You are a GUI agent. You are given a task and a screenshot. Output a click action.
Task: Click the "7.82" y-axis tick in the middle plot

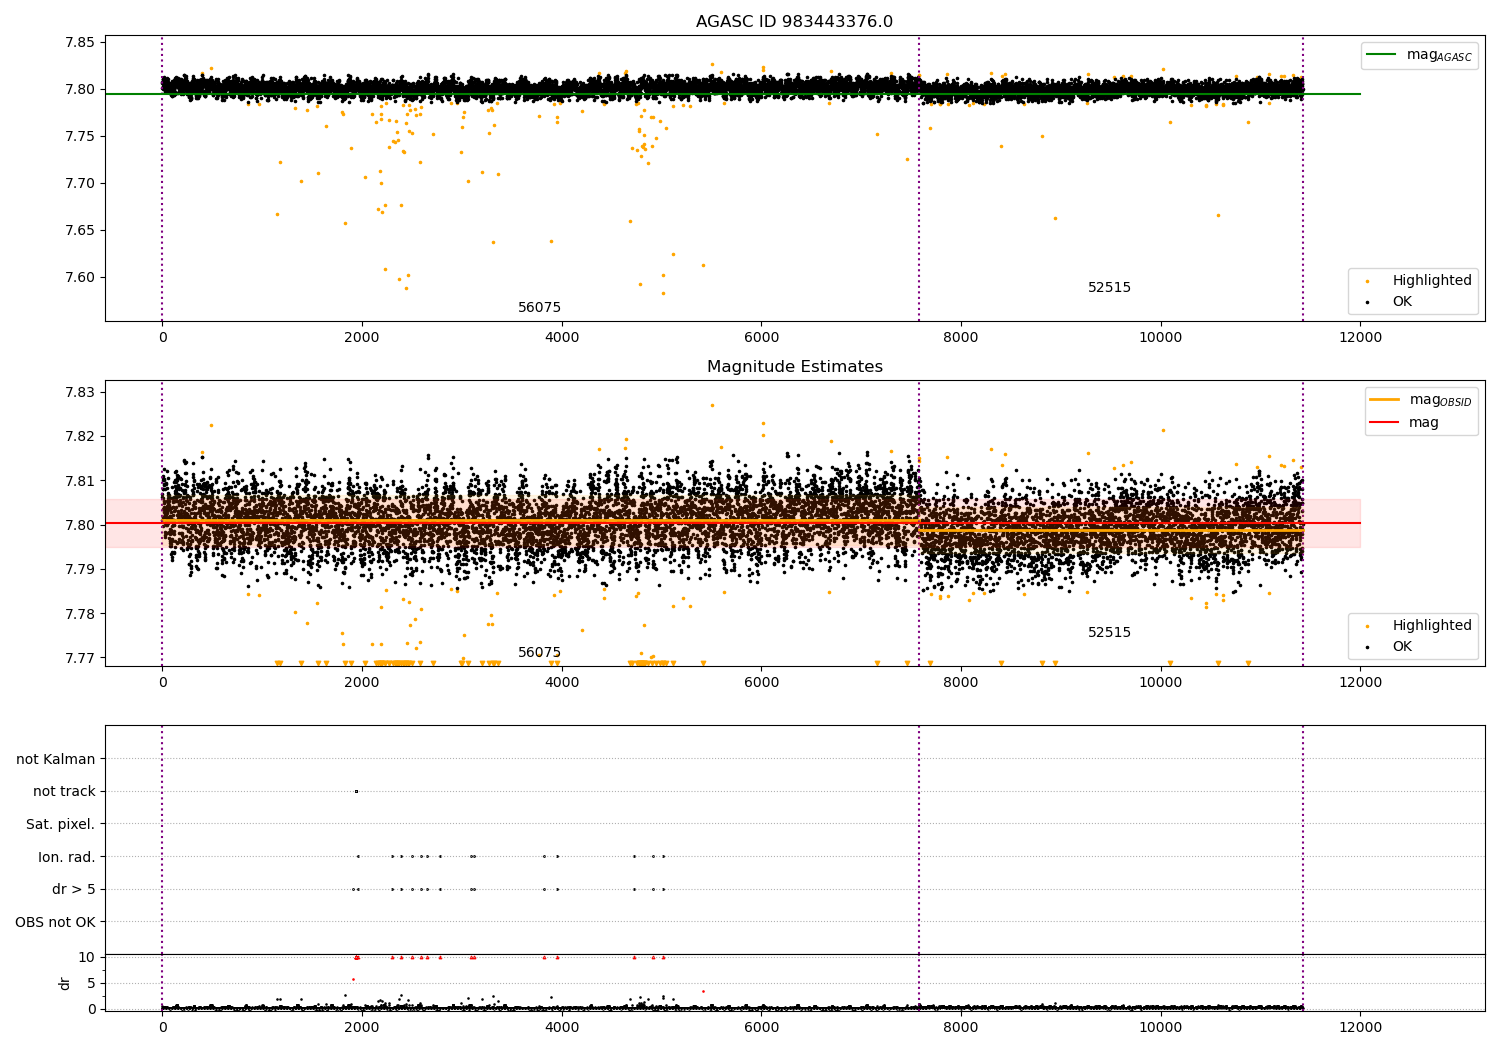[80, 437]
